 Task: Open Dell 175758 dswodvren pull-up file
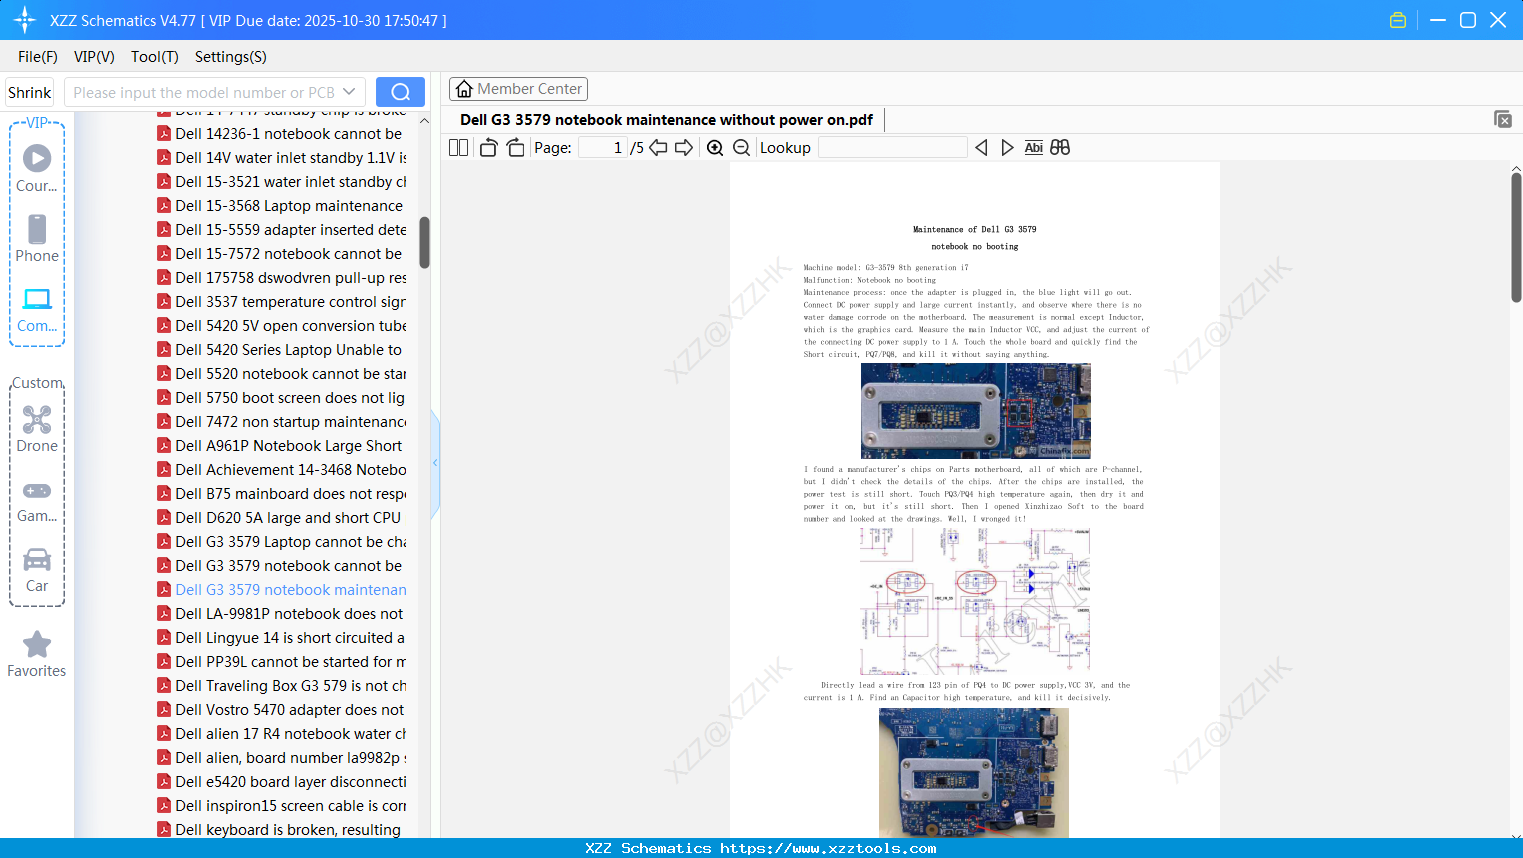[291, 278]
